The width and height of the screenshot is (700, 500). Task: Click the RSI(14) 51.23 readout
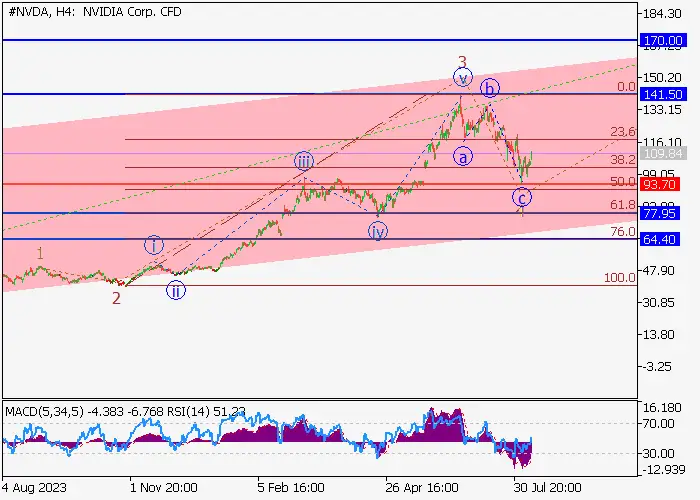(205, 411)
